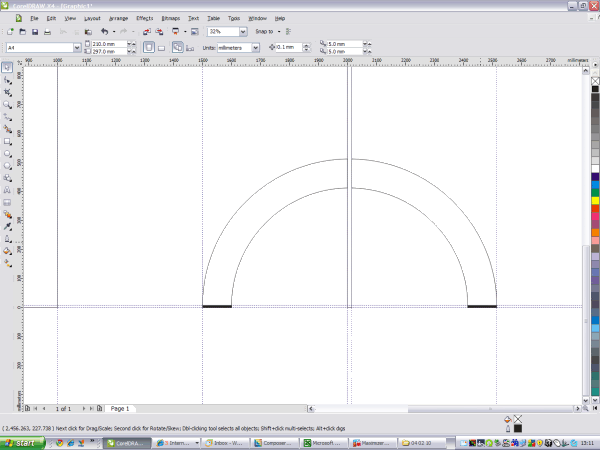Image resolution: width=600 pixels, height=450 pixels.
Task: Select the Eyedropper tool
Action: 7,226
